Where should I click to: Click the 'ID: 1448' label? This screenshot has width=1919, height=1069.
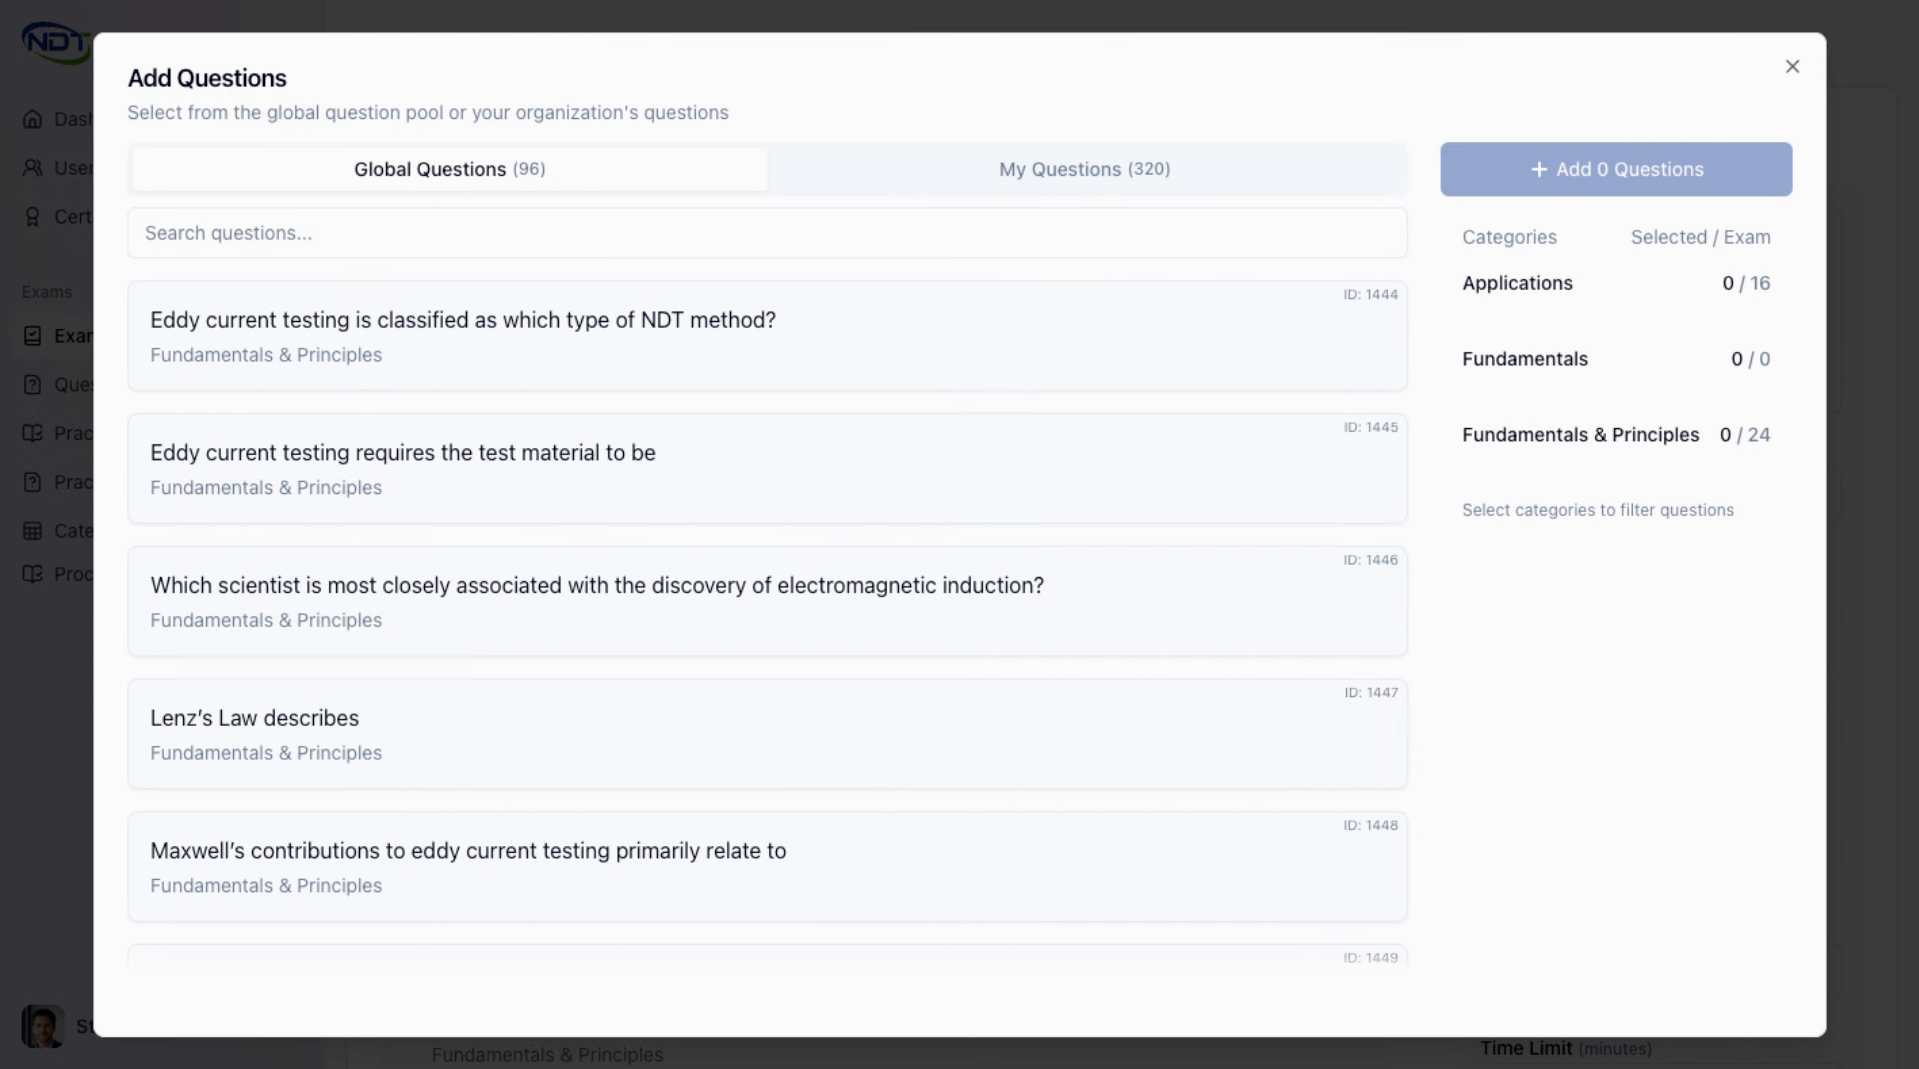click(1370, 825)
